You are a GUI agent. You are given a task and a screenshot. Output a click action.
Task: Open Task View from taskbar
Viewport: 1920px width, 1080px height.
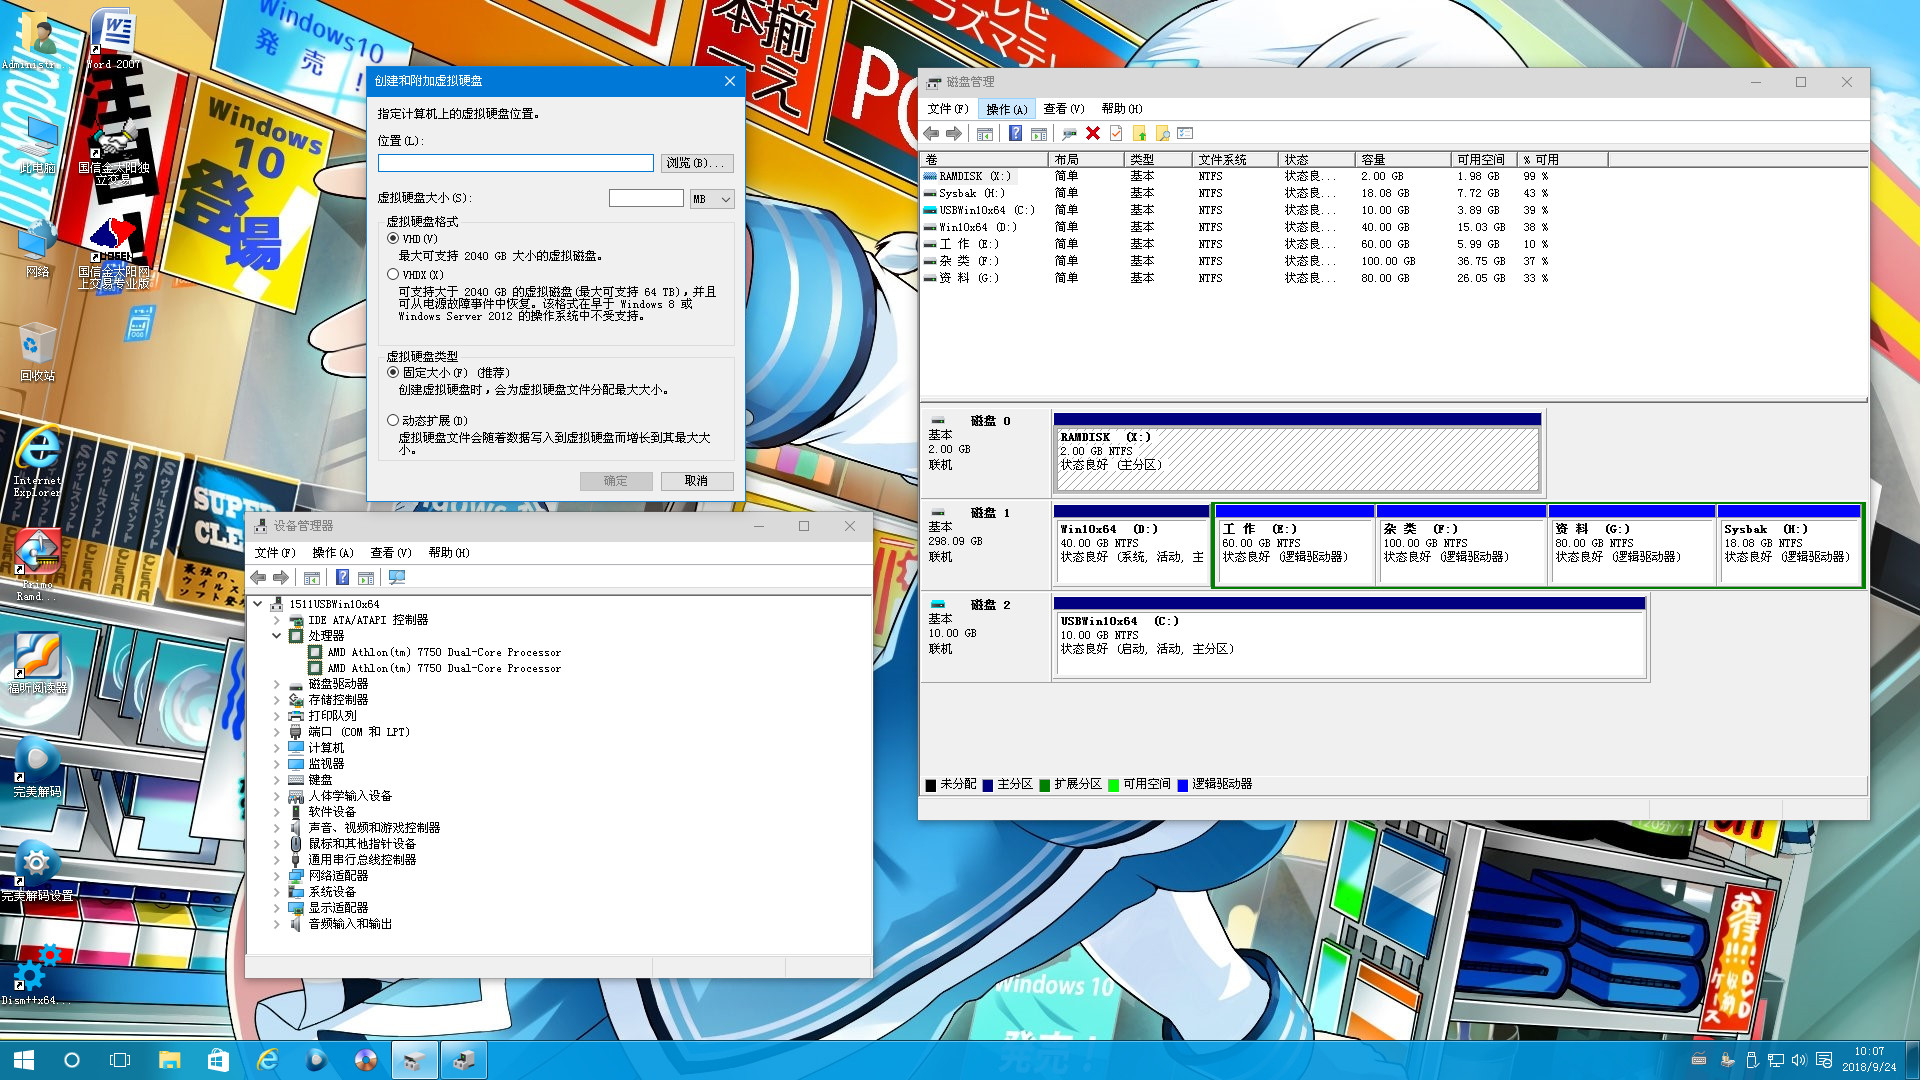[120, 1060]
